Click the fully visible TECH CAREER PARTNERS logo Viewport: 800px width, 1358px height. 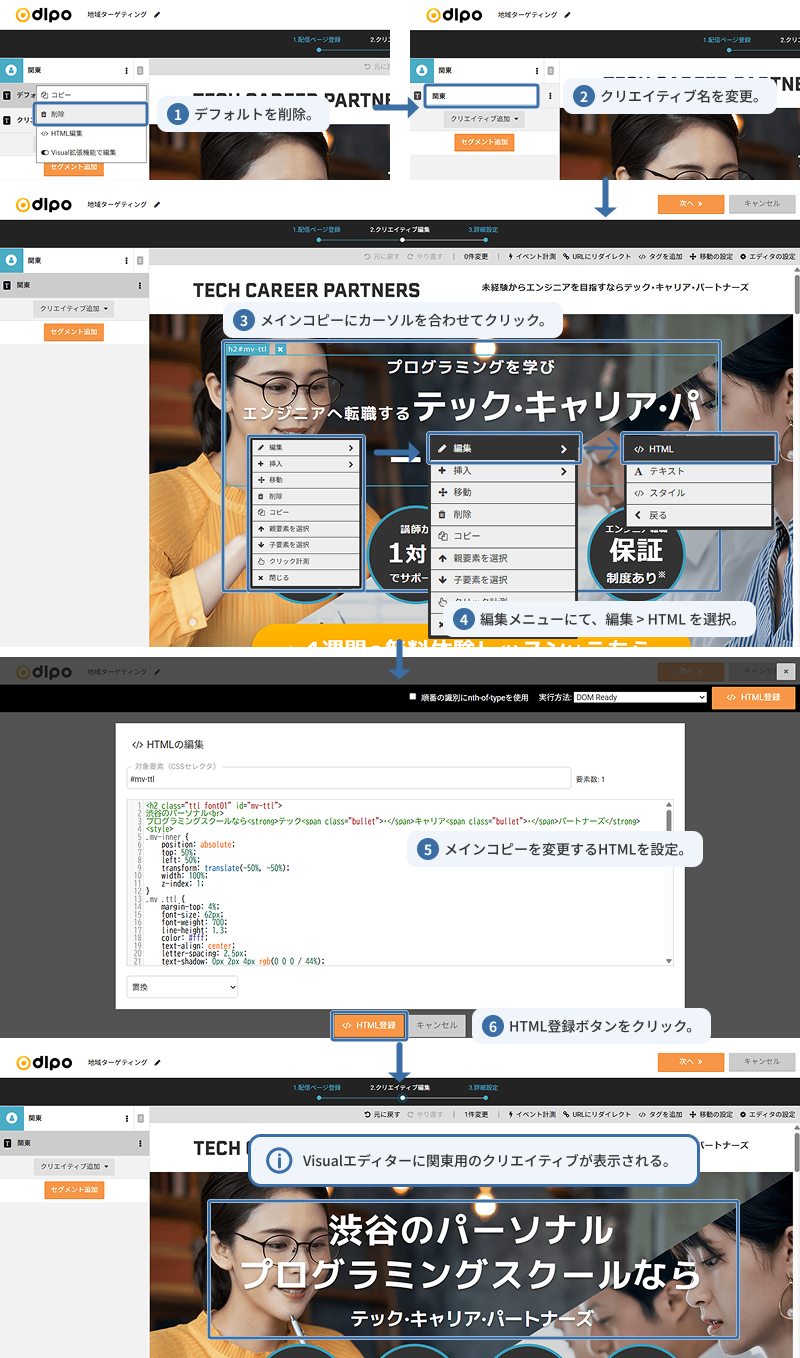pos(306,290)
